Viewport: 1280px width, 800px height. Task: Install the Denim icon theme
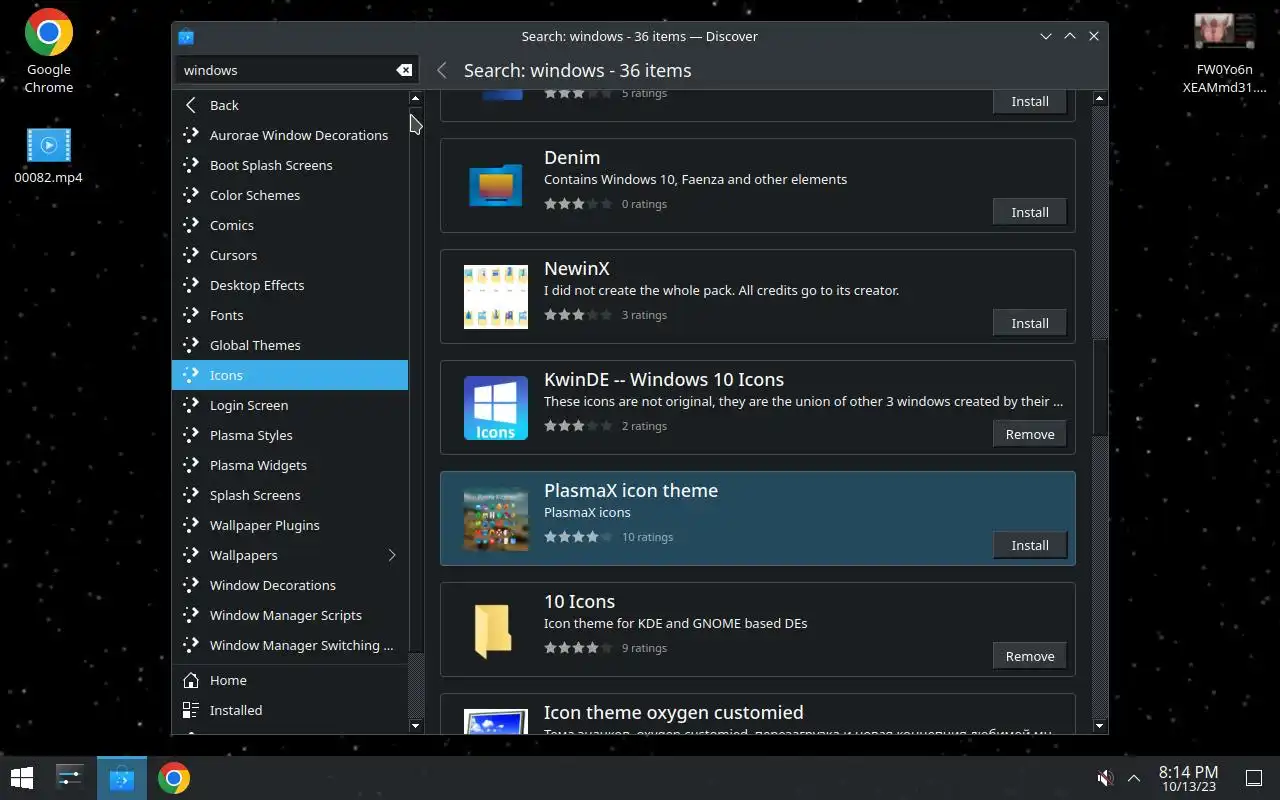pyautogui.click(x=1030, y=212)
